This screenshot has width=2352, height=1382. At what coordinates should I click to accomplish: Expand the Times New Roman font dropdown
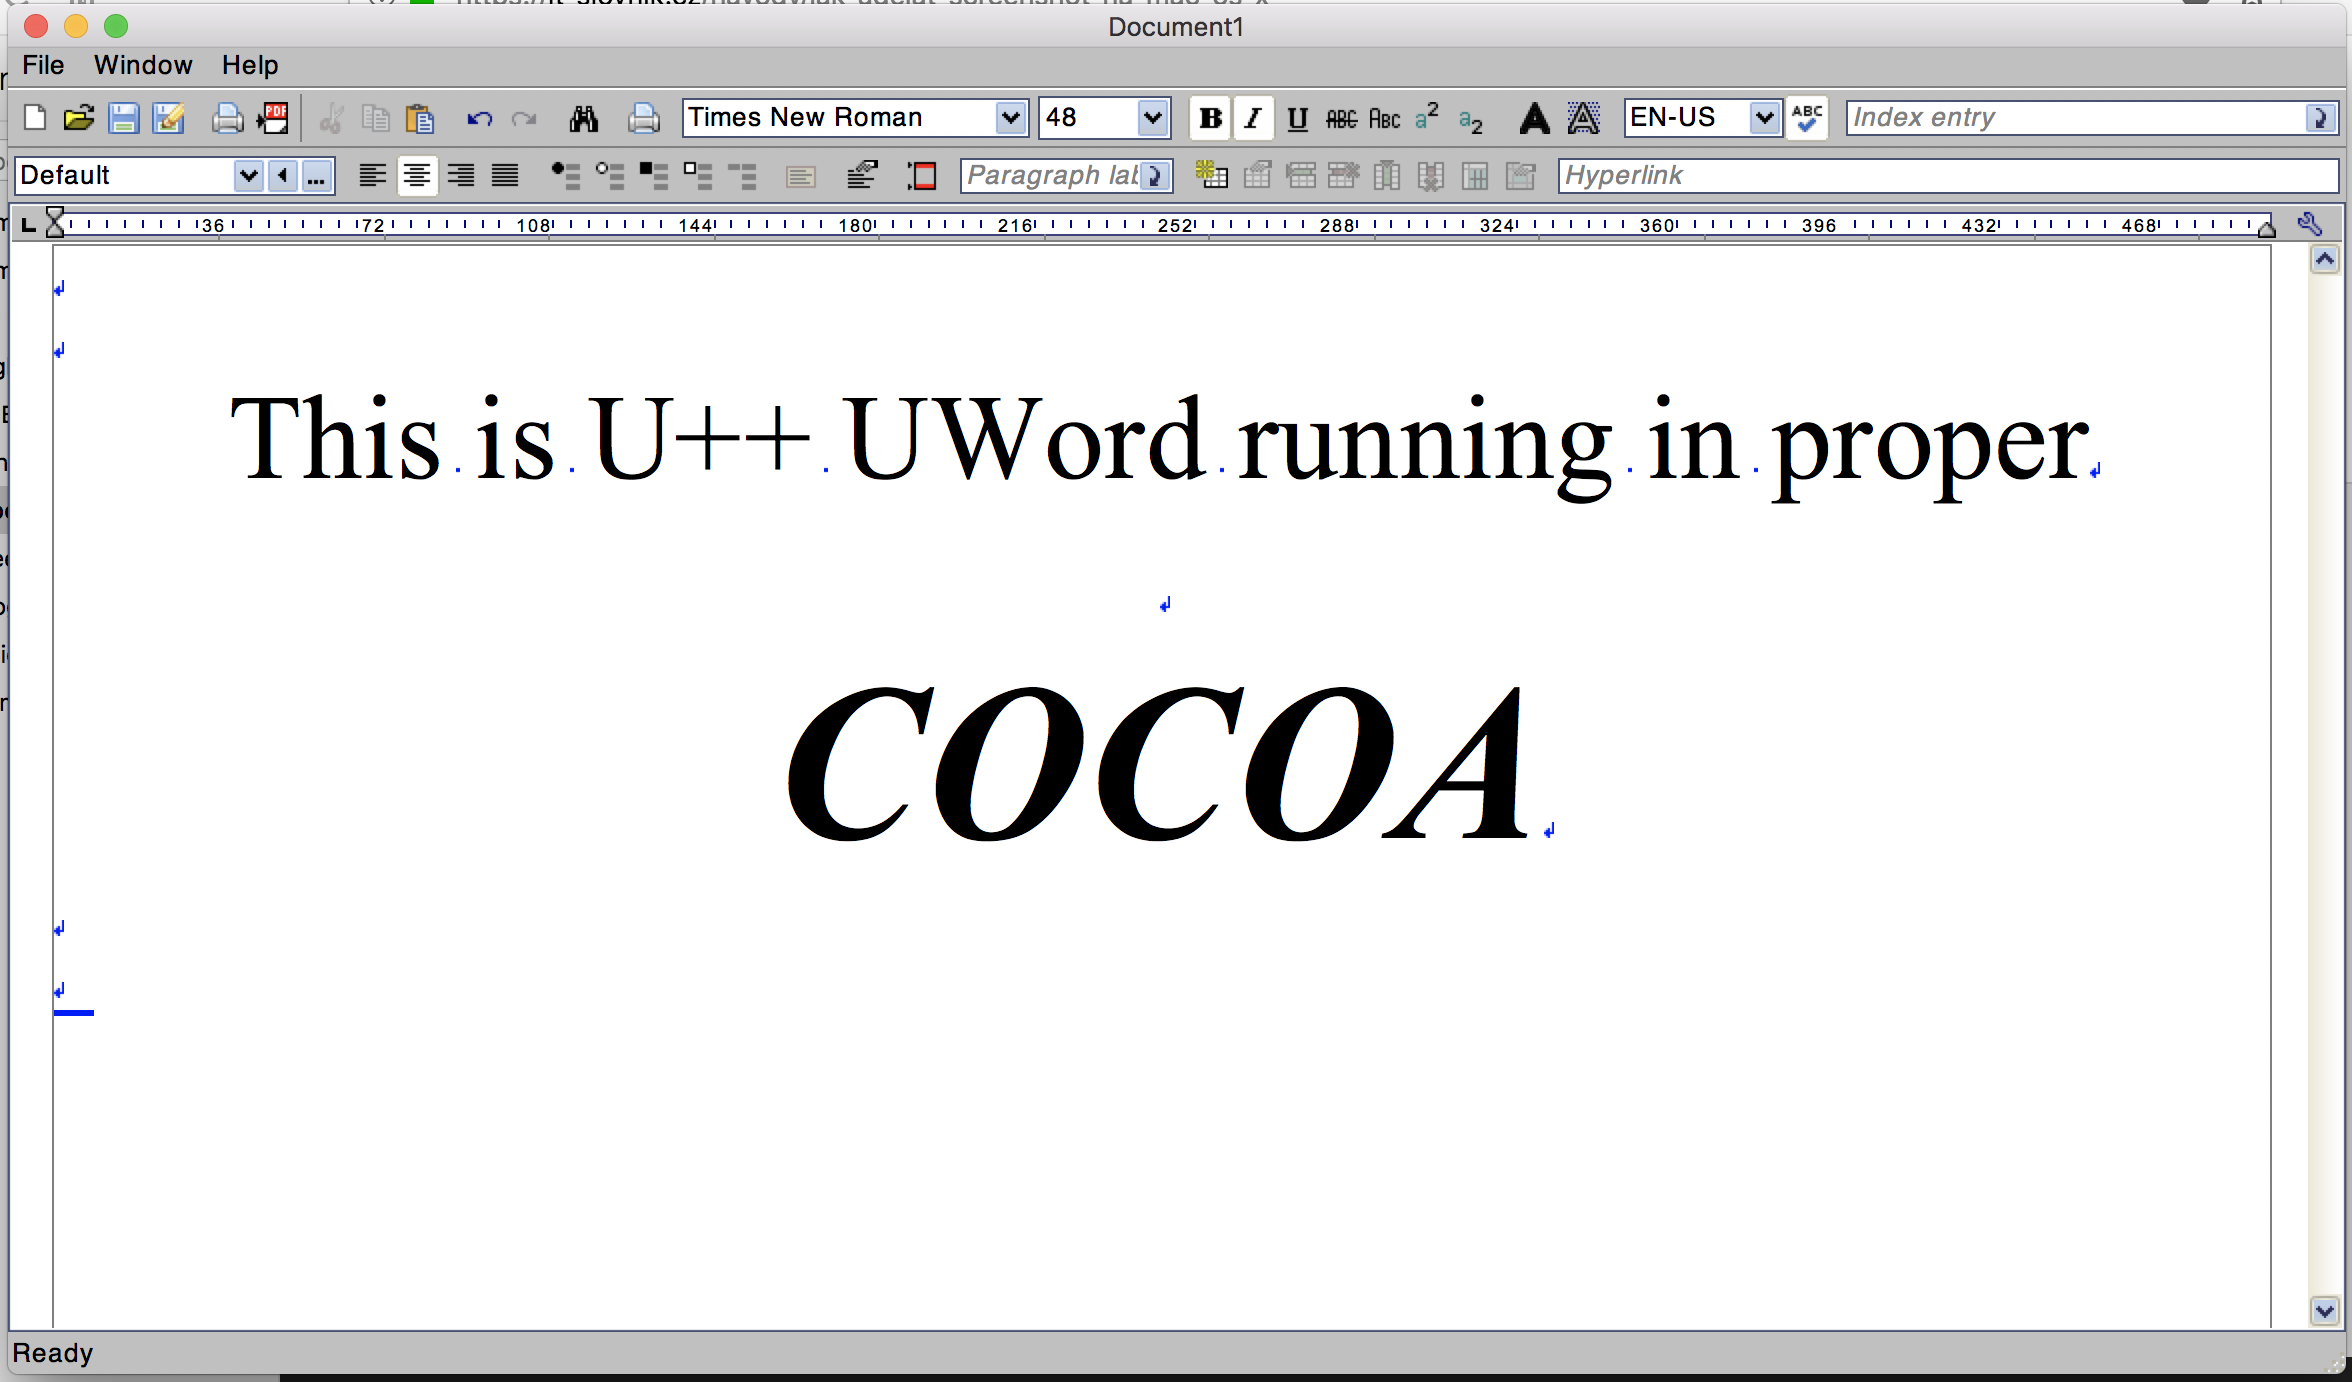click(x=1011, y=118)
